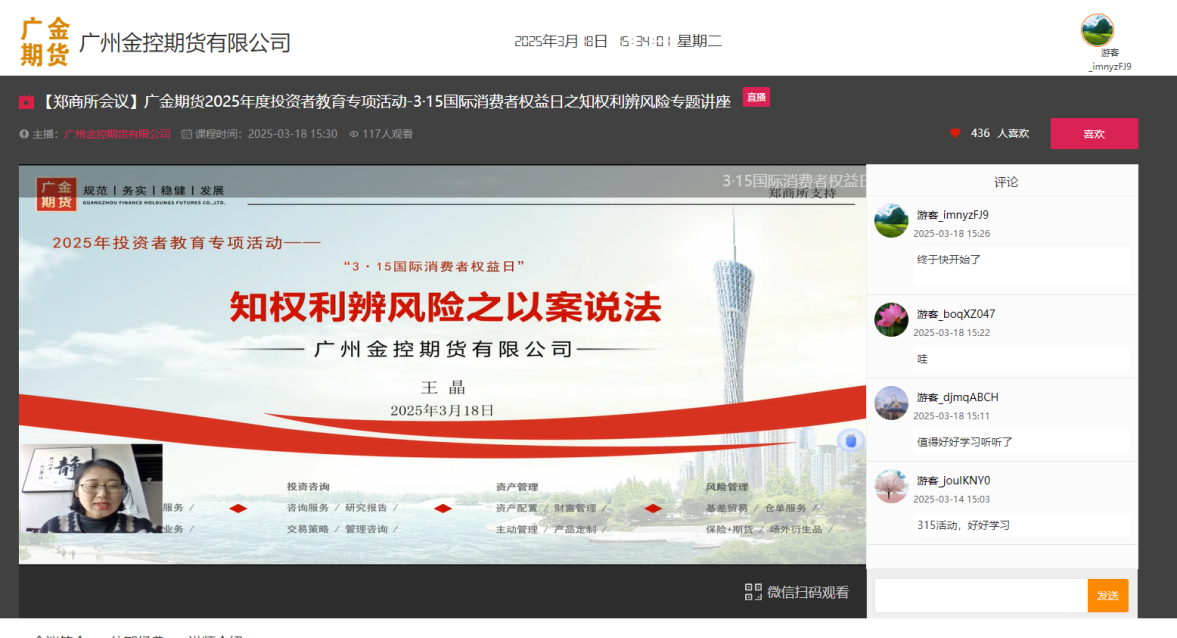Open the guest avatar in the top right corner
The image size is (1177, 638).
click(1097, 30)
